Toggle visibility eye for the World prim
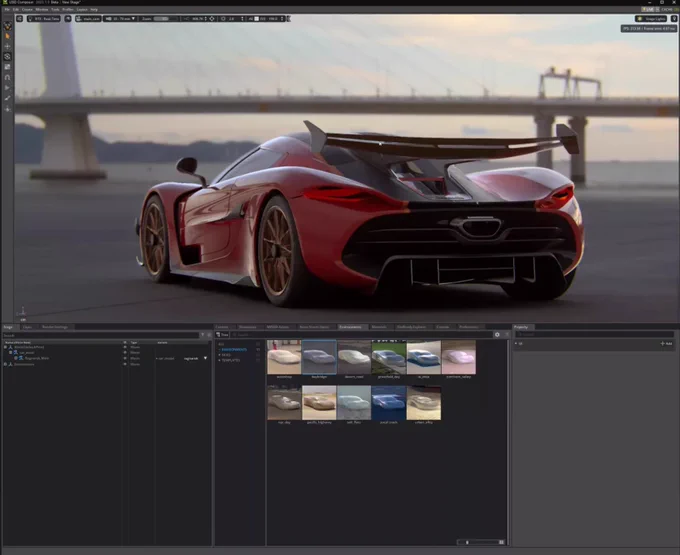 [125, 347]
